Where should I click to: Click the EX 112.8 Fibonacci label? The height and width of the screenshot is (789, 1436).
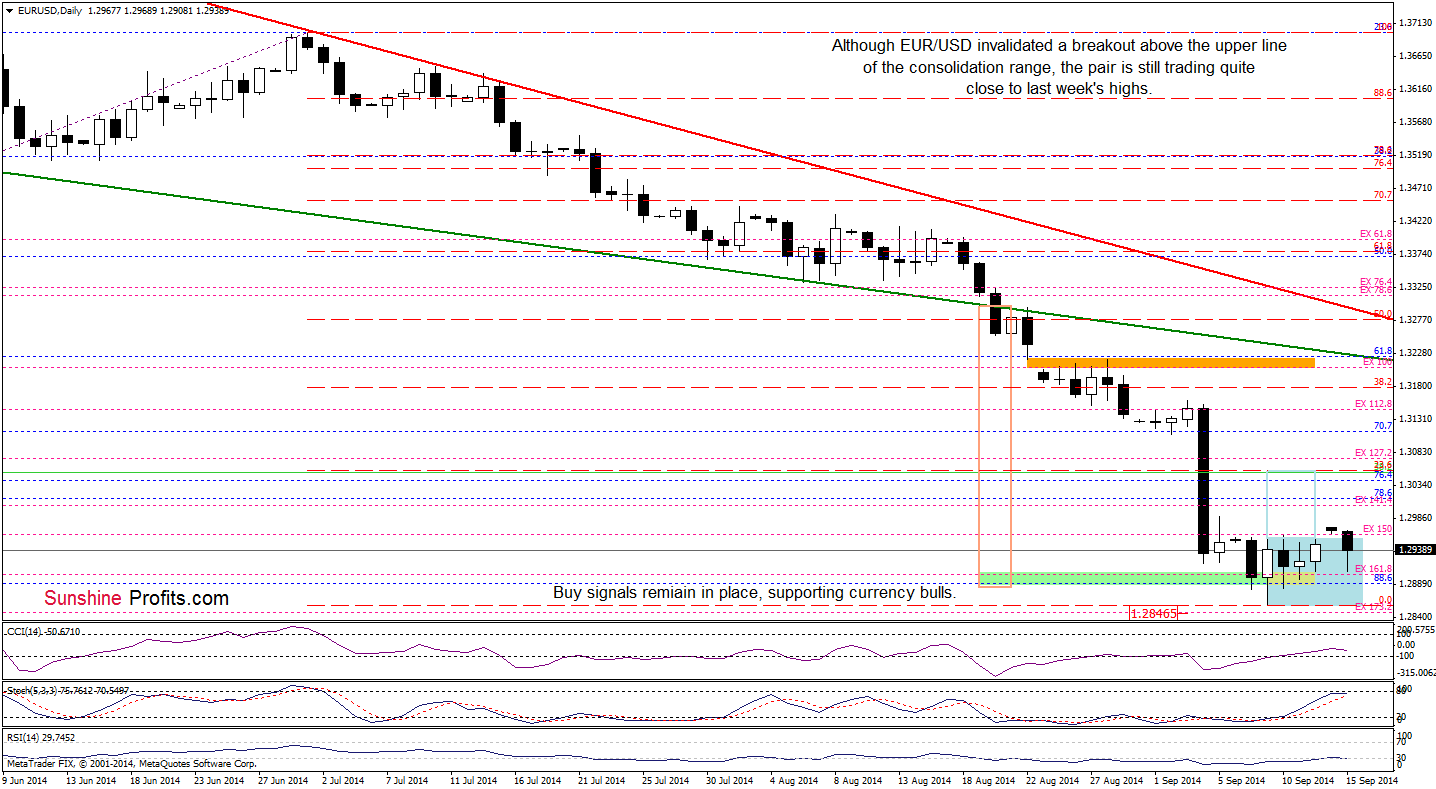pyautogui.click(x=1374, y=404)
